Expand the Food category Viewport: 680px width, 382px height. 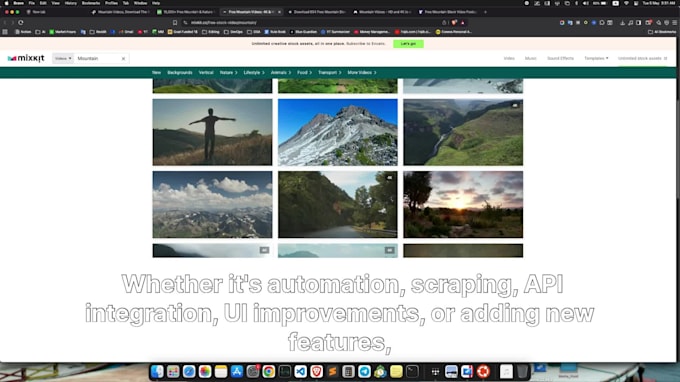coord(304,72)
